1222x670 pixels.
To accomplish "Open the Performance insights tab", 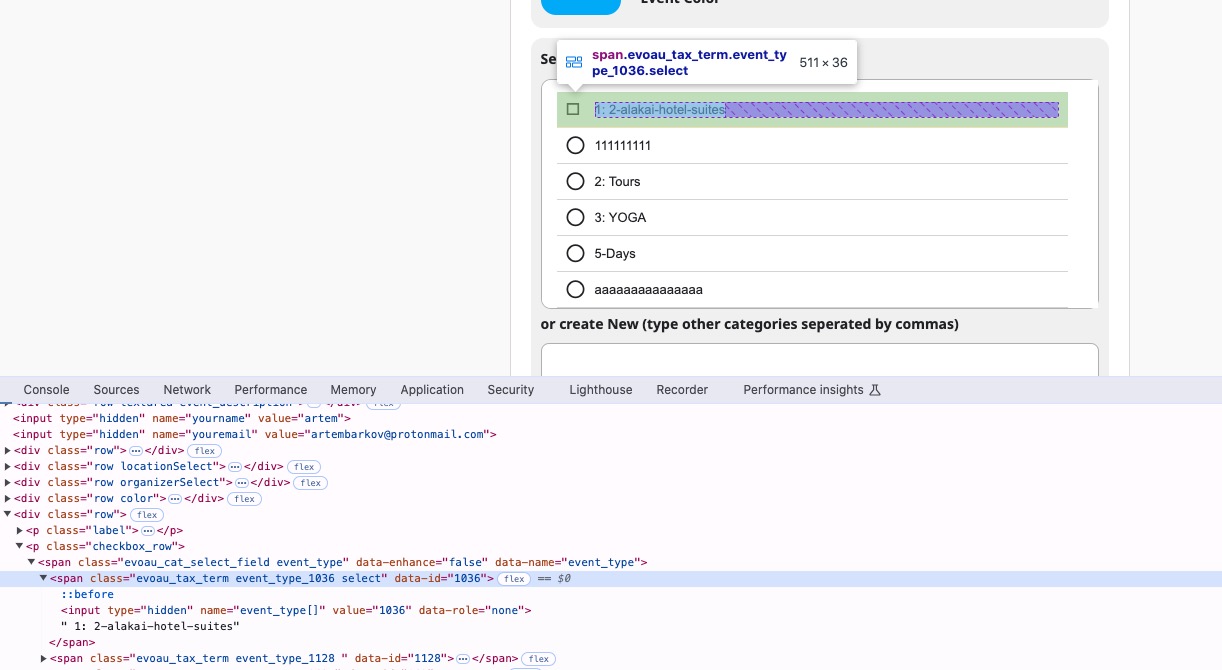I will [812, 390].
